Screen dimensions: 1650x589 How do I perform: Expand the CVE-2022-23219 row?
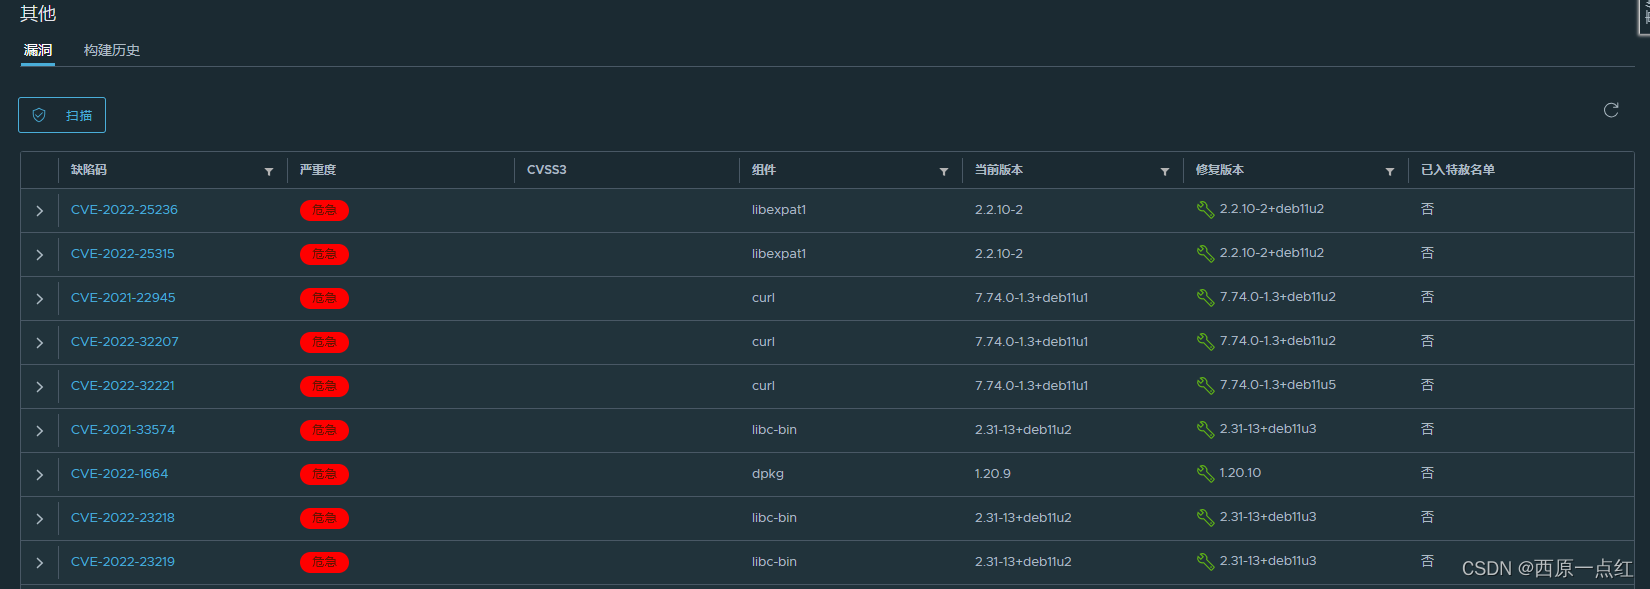pyautogui.click(x=40, y=563)
